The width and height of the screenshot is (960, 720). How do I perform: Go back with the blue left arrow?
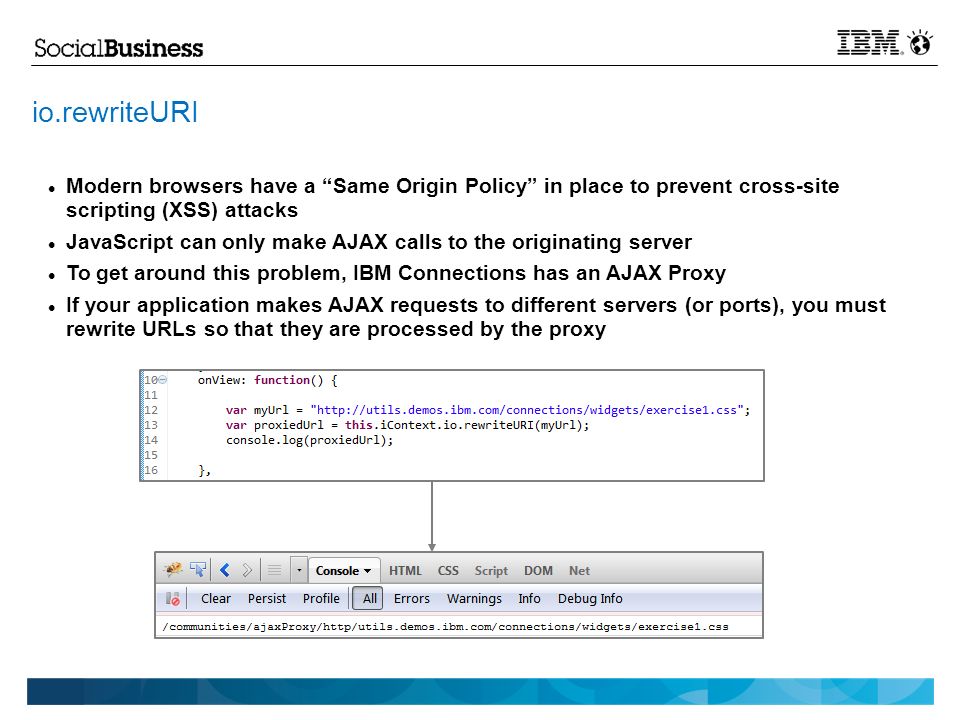tap(225, 570)
